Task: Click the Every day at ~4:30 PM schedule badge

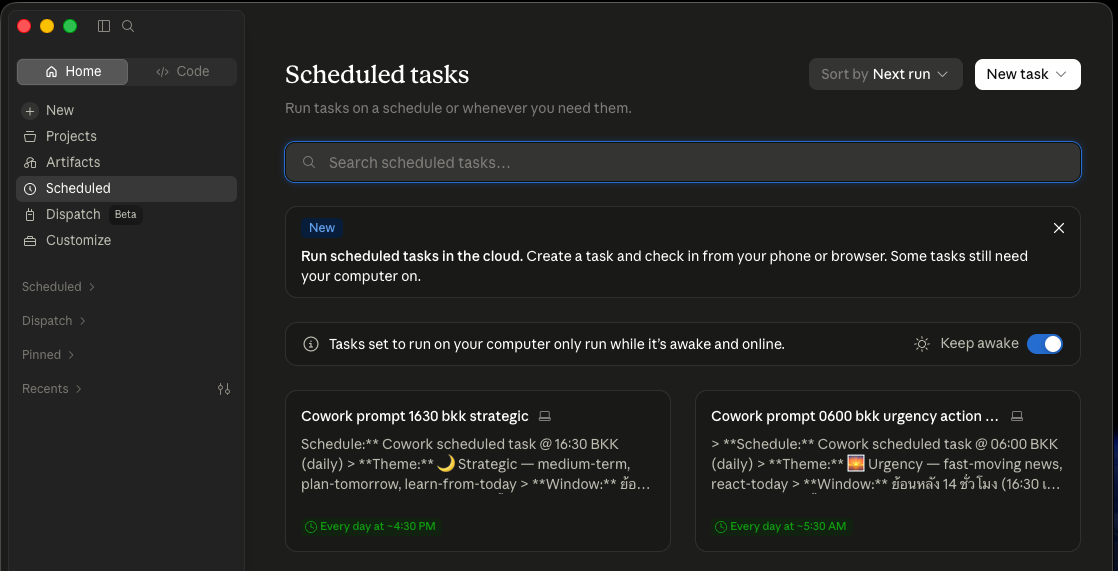Action: pyautogui.click(x=370, y=527)
